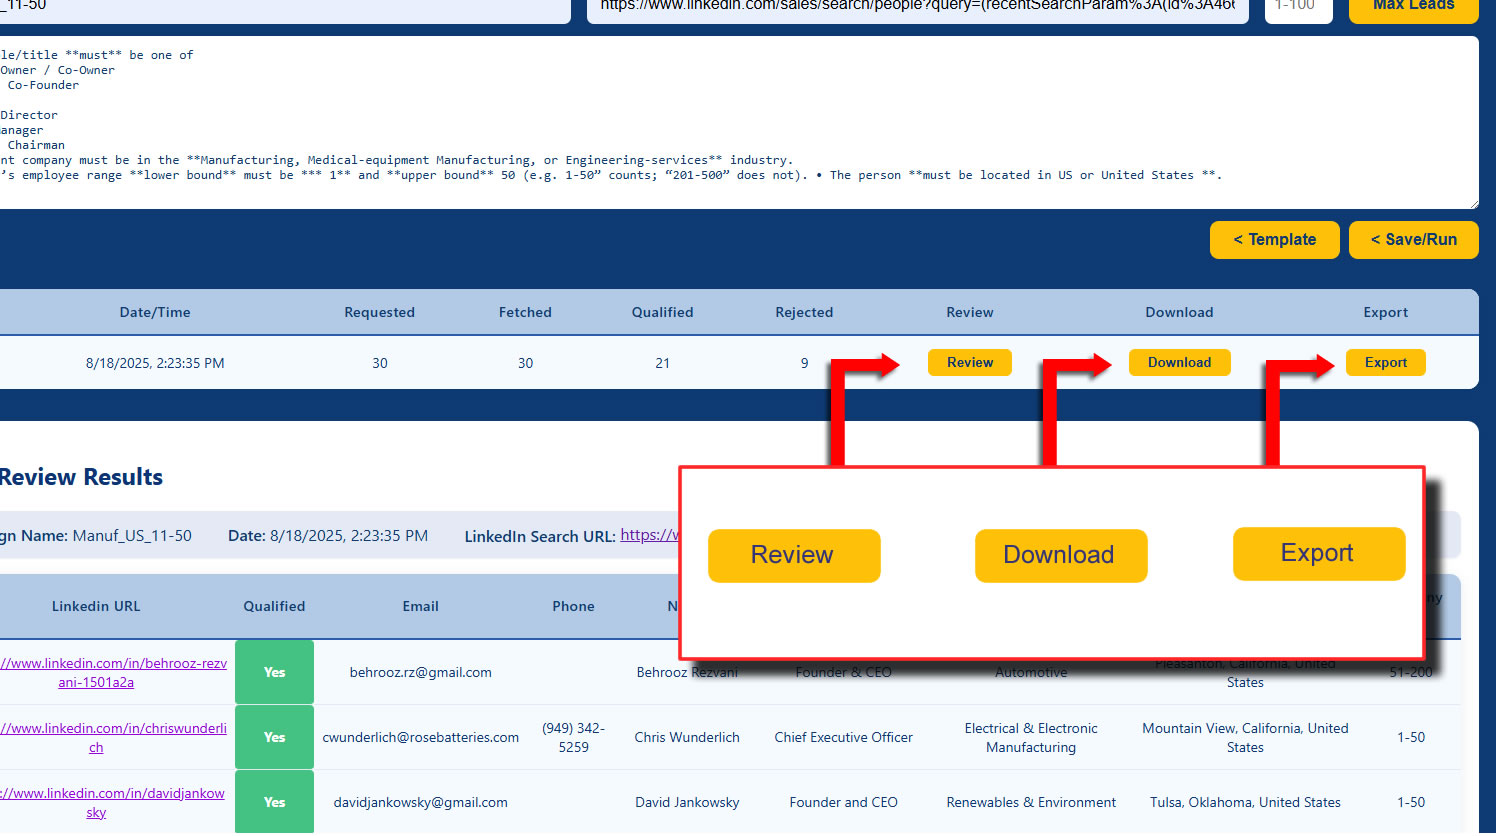The height and width of the screenshot is (836, 1496).
Task: Click the small Download button in the run row
Action: tap(1179, 363)
